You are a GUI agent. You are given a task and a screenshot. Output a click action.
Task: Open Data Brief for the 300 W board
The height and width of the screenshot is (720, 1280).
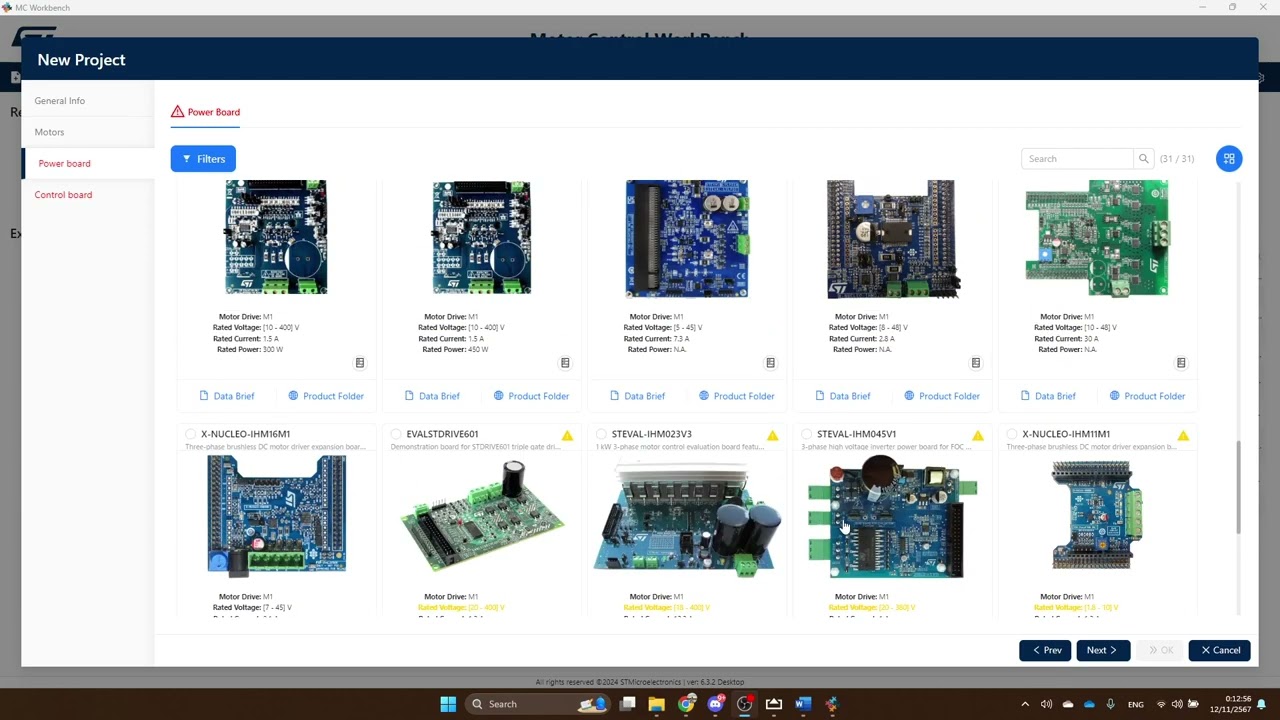(x=226, y=396)
